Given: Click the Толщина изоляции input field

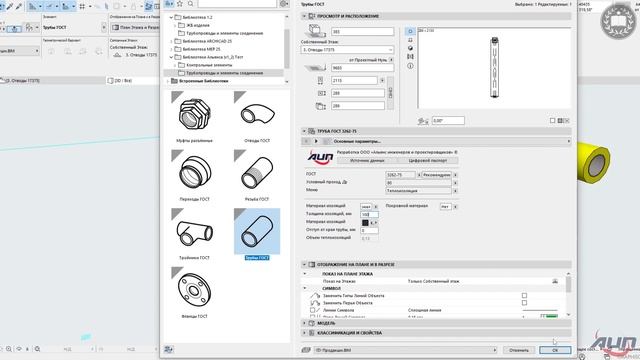Looking at the screenshot, I should 369,215.
